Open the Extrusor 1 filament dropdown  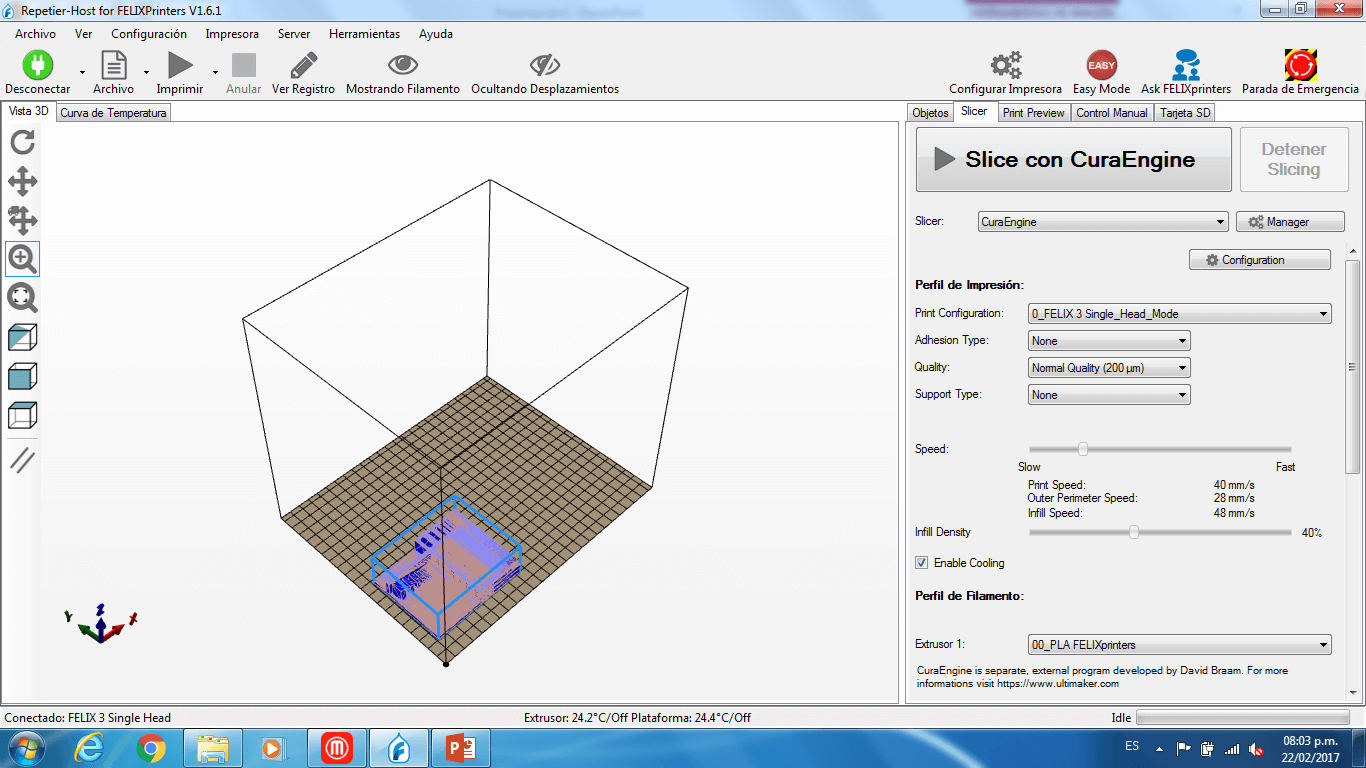(x=1180, y=645)
